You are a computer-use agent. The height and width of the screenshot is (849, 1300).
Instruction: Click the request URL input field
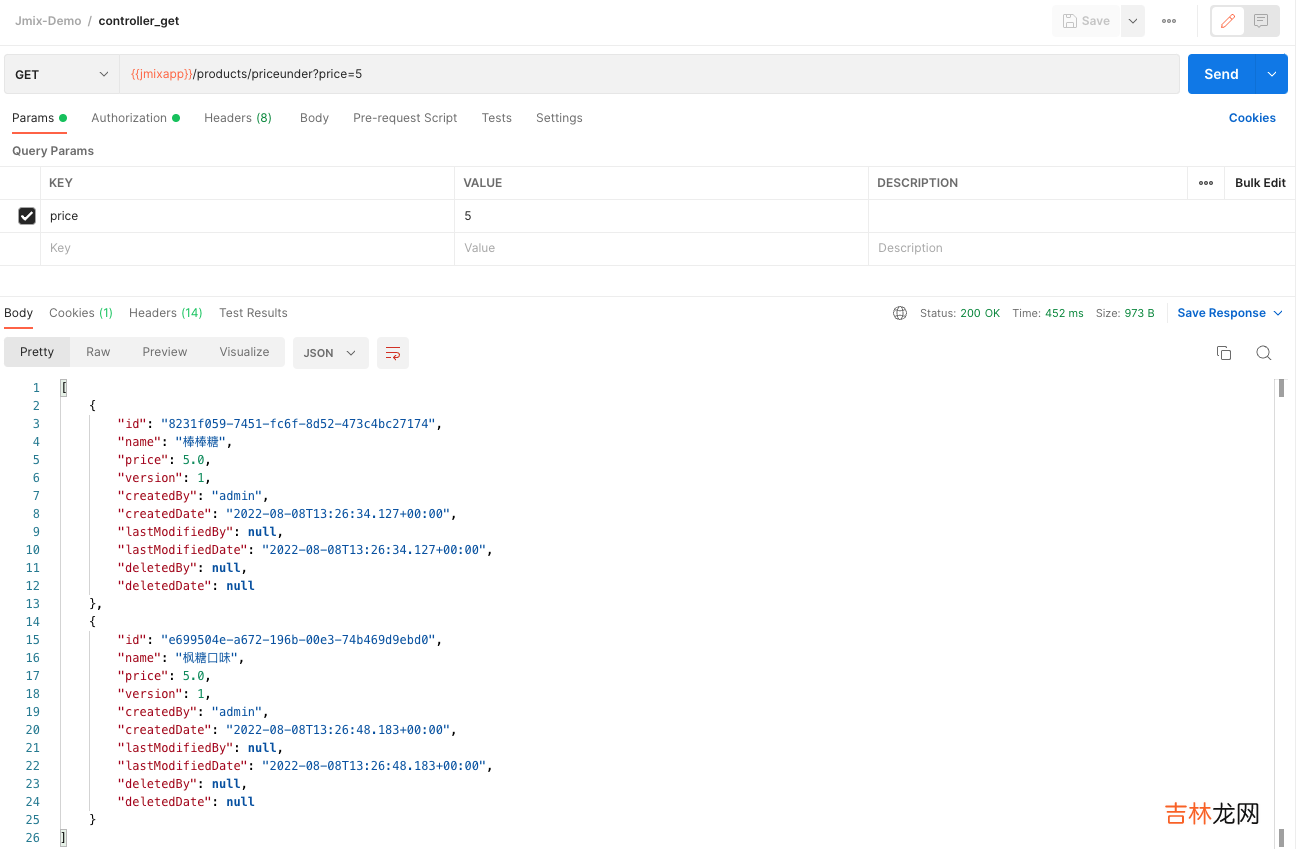point(650,75)
